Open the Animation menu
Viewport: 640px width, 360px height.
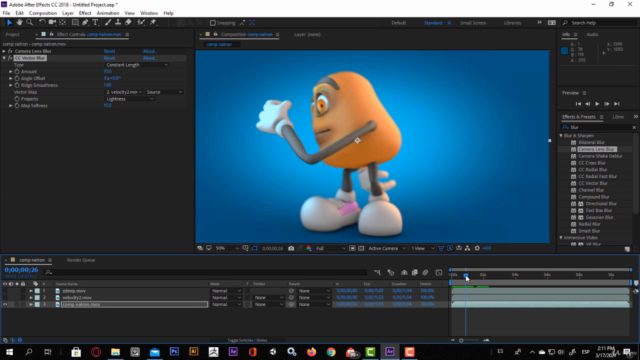(108, 13)
